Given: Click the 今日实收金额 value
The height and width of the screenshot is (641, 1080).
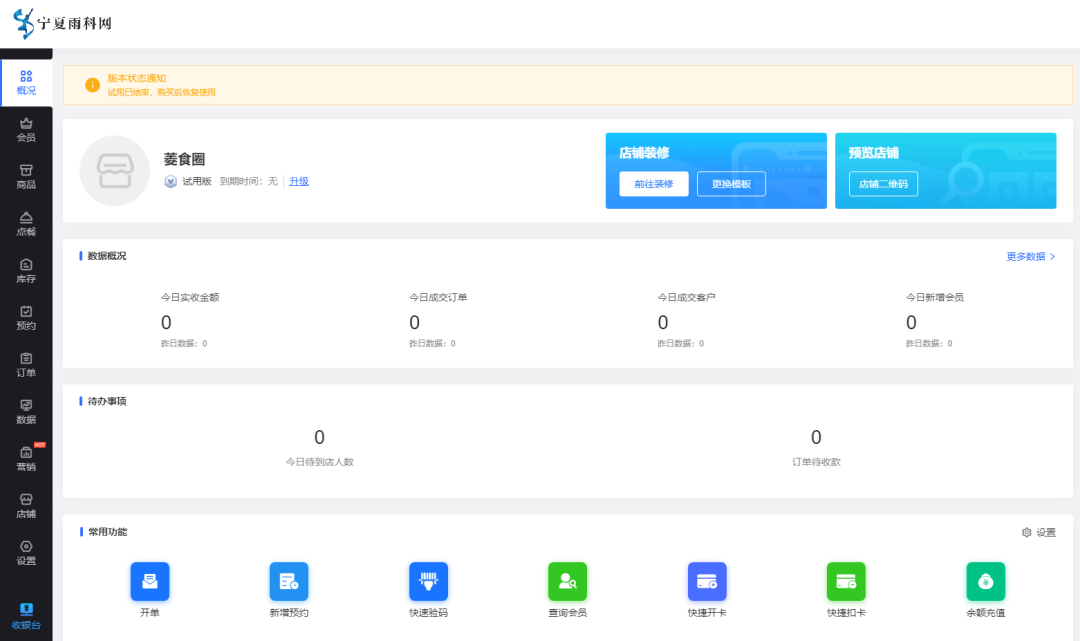Looking at the screenshot, I should pos(166,322).
